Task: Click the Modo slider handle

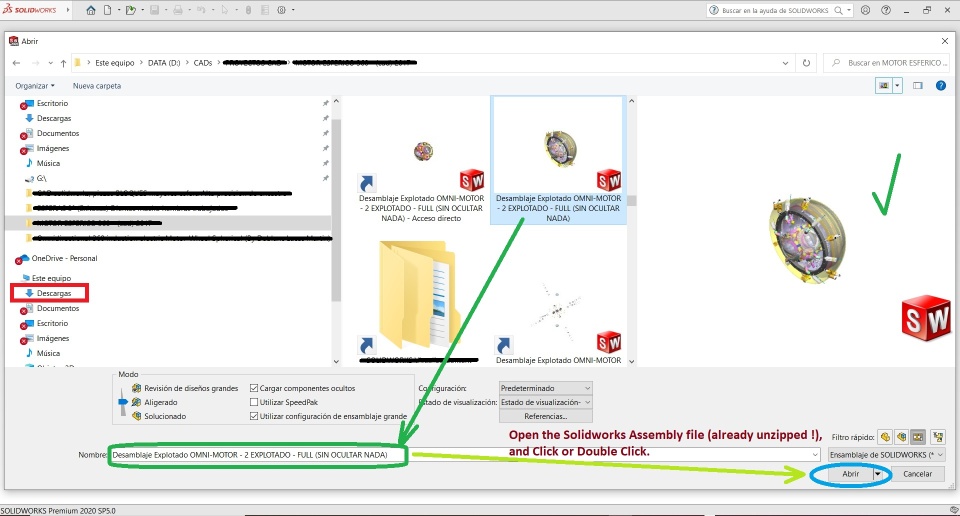Action: pyautogui.click(x=122, y=402)
